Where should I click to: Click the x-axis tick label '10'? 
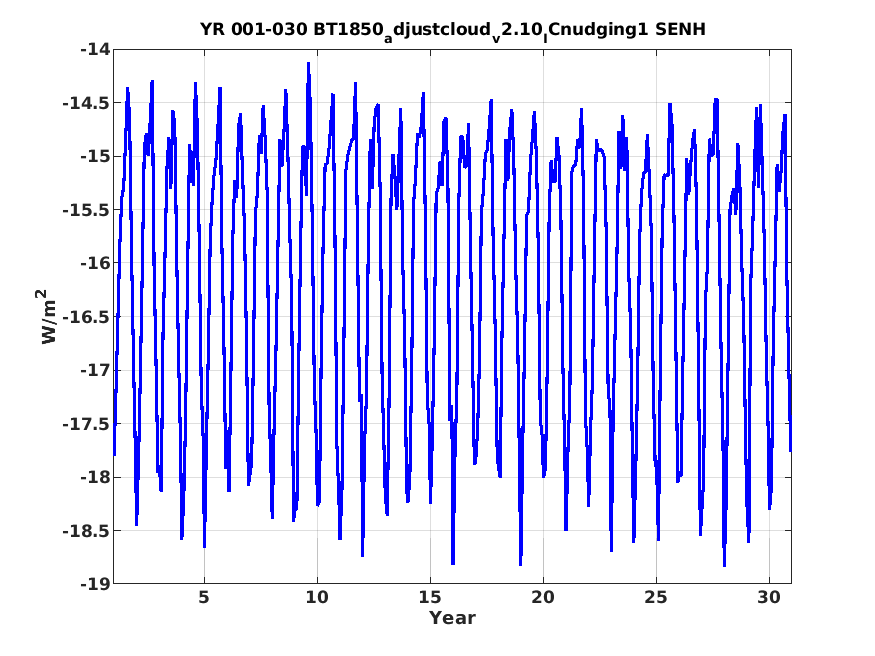tap(317, 597)
